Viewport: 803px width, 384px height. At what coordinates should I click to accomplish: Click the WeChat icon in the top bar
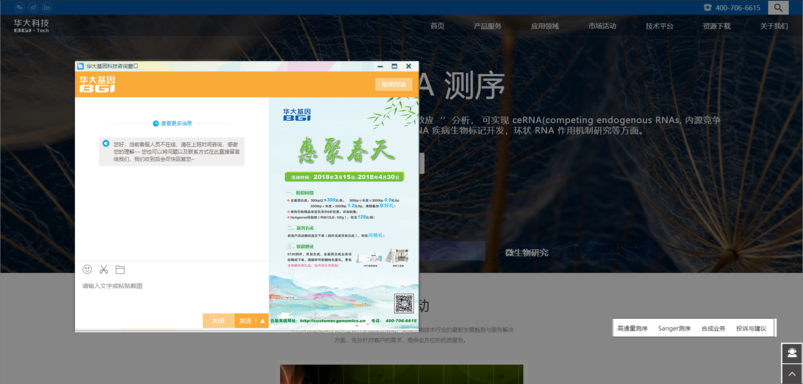pos(19,7)
